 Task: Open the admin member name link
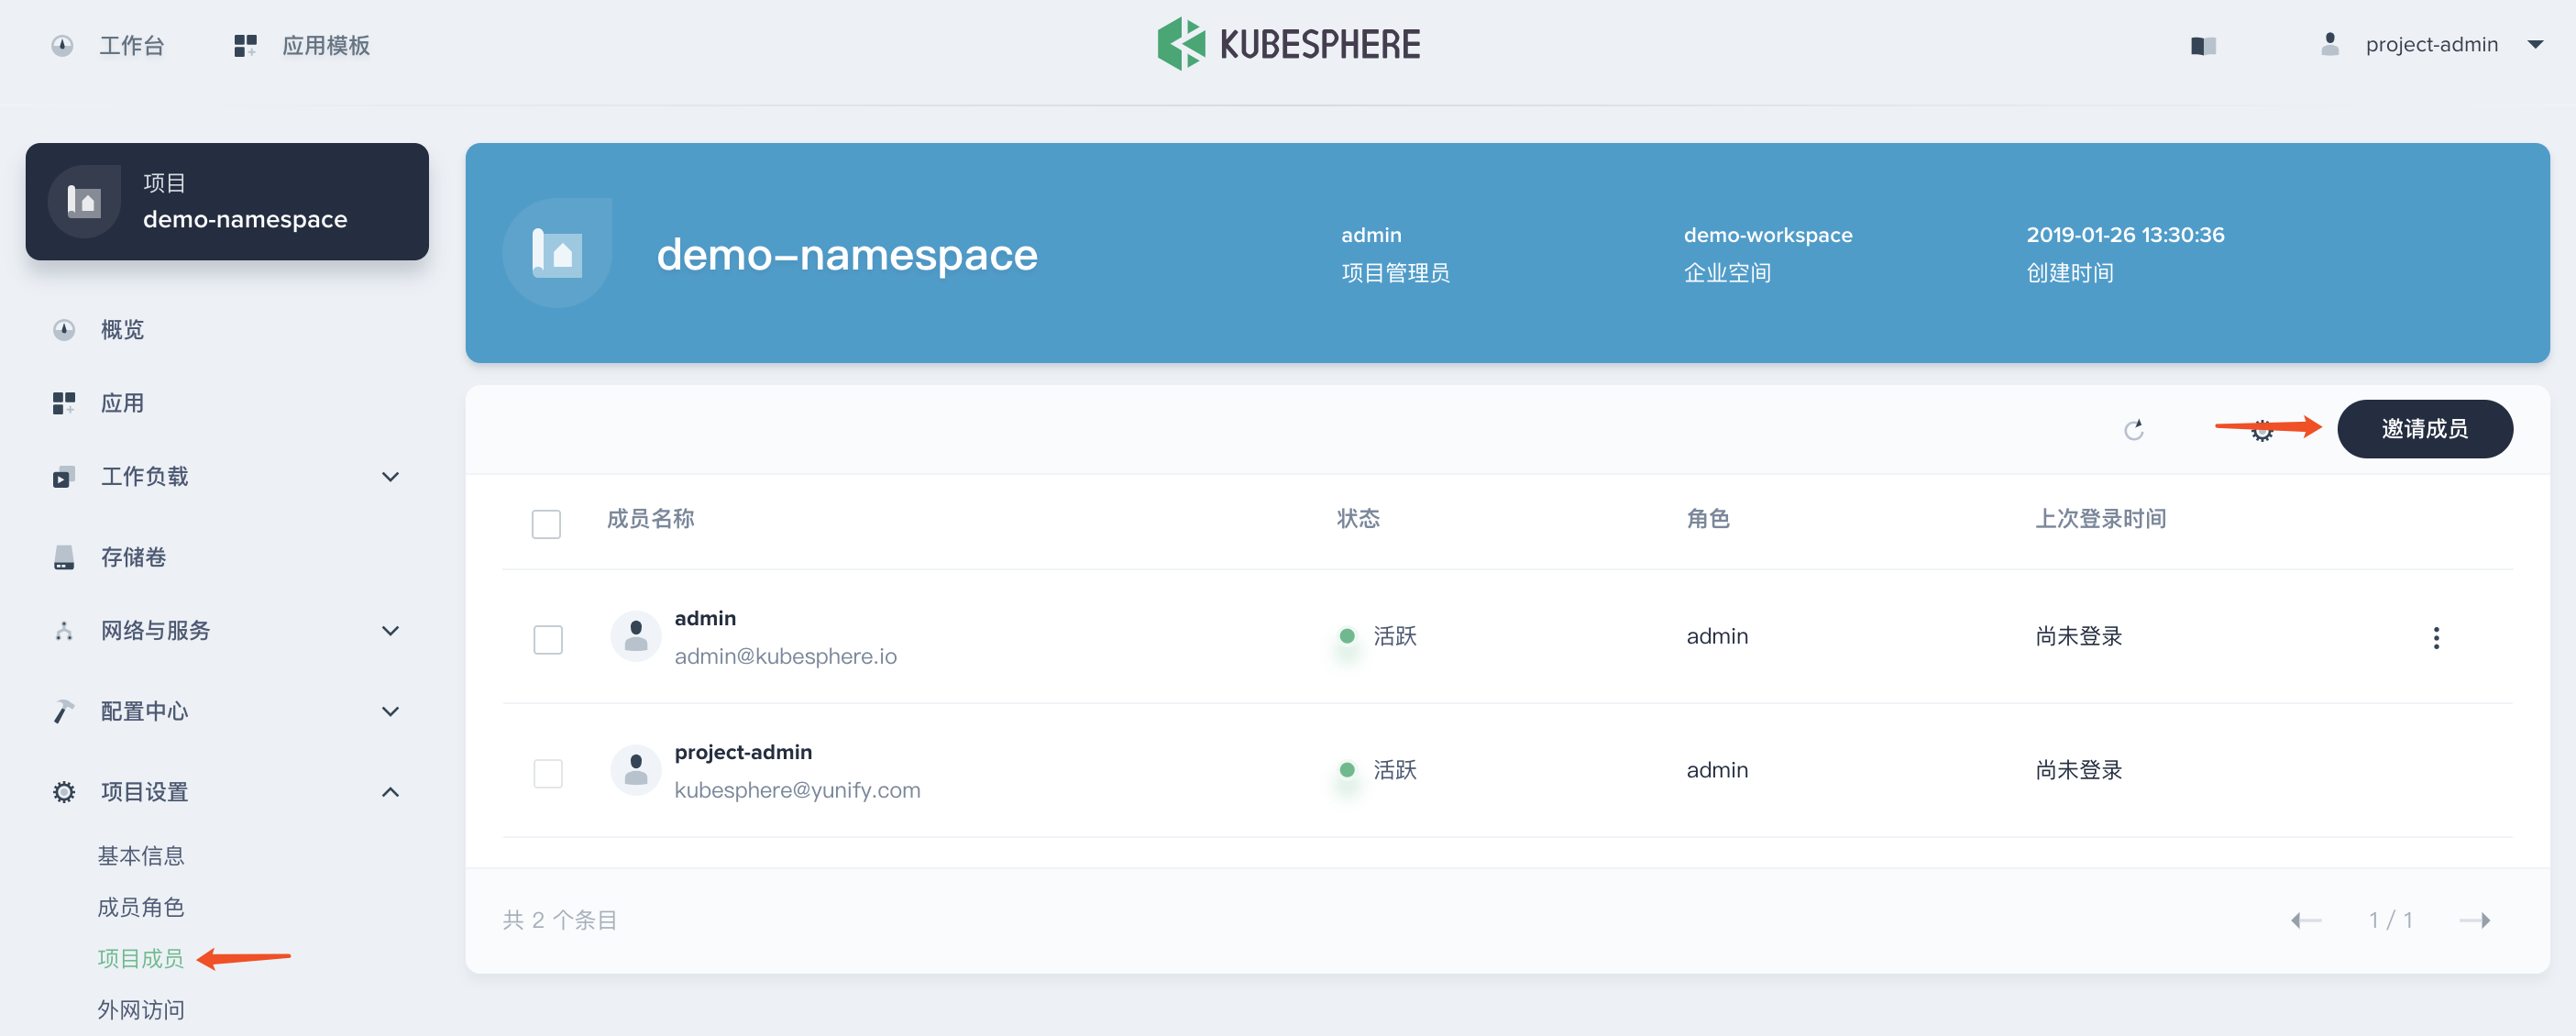click(705, 619)
